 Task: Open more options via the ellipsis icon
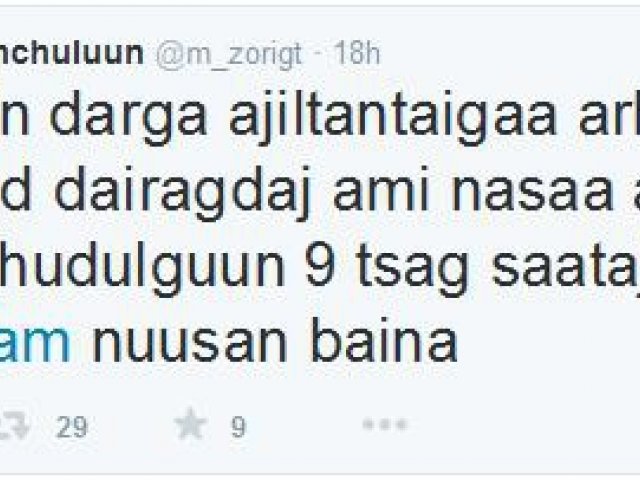(385, 424)
